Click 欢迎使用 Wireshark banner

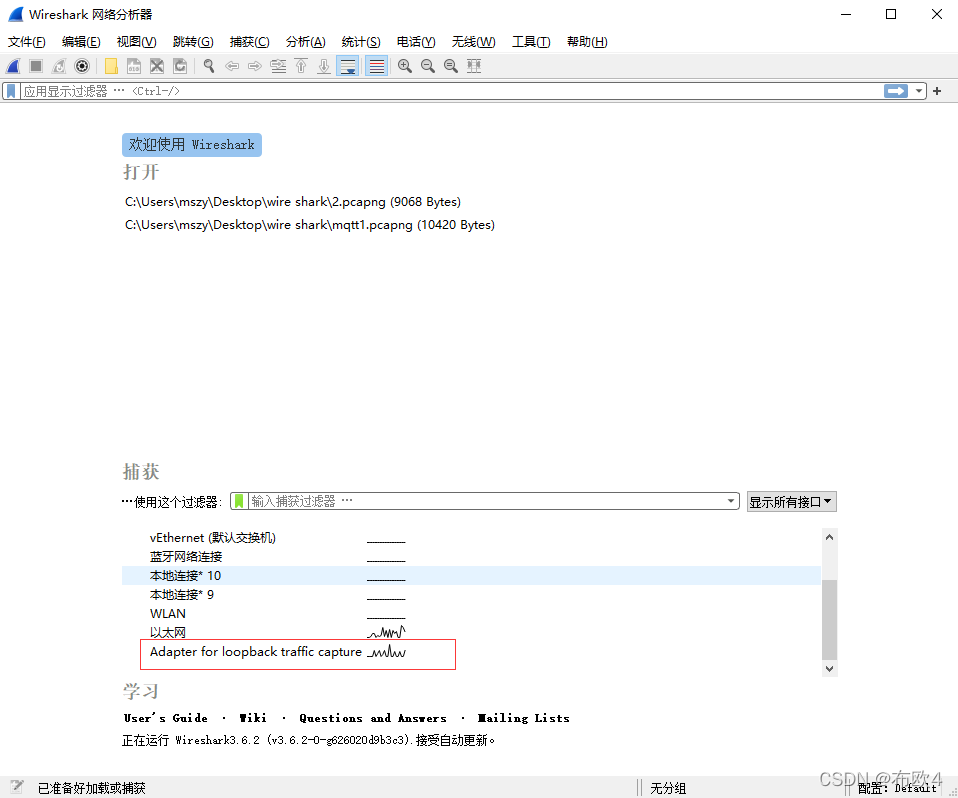(x=192, y=145)
